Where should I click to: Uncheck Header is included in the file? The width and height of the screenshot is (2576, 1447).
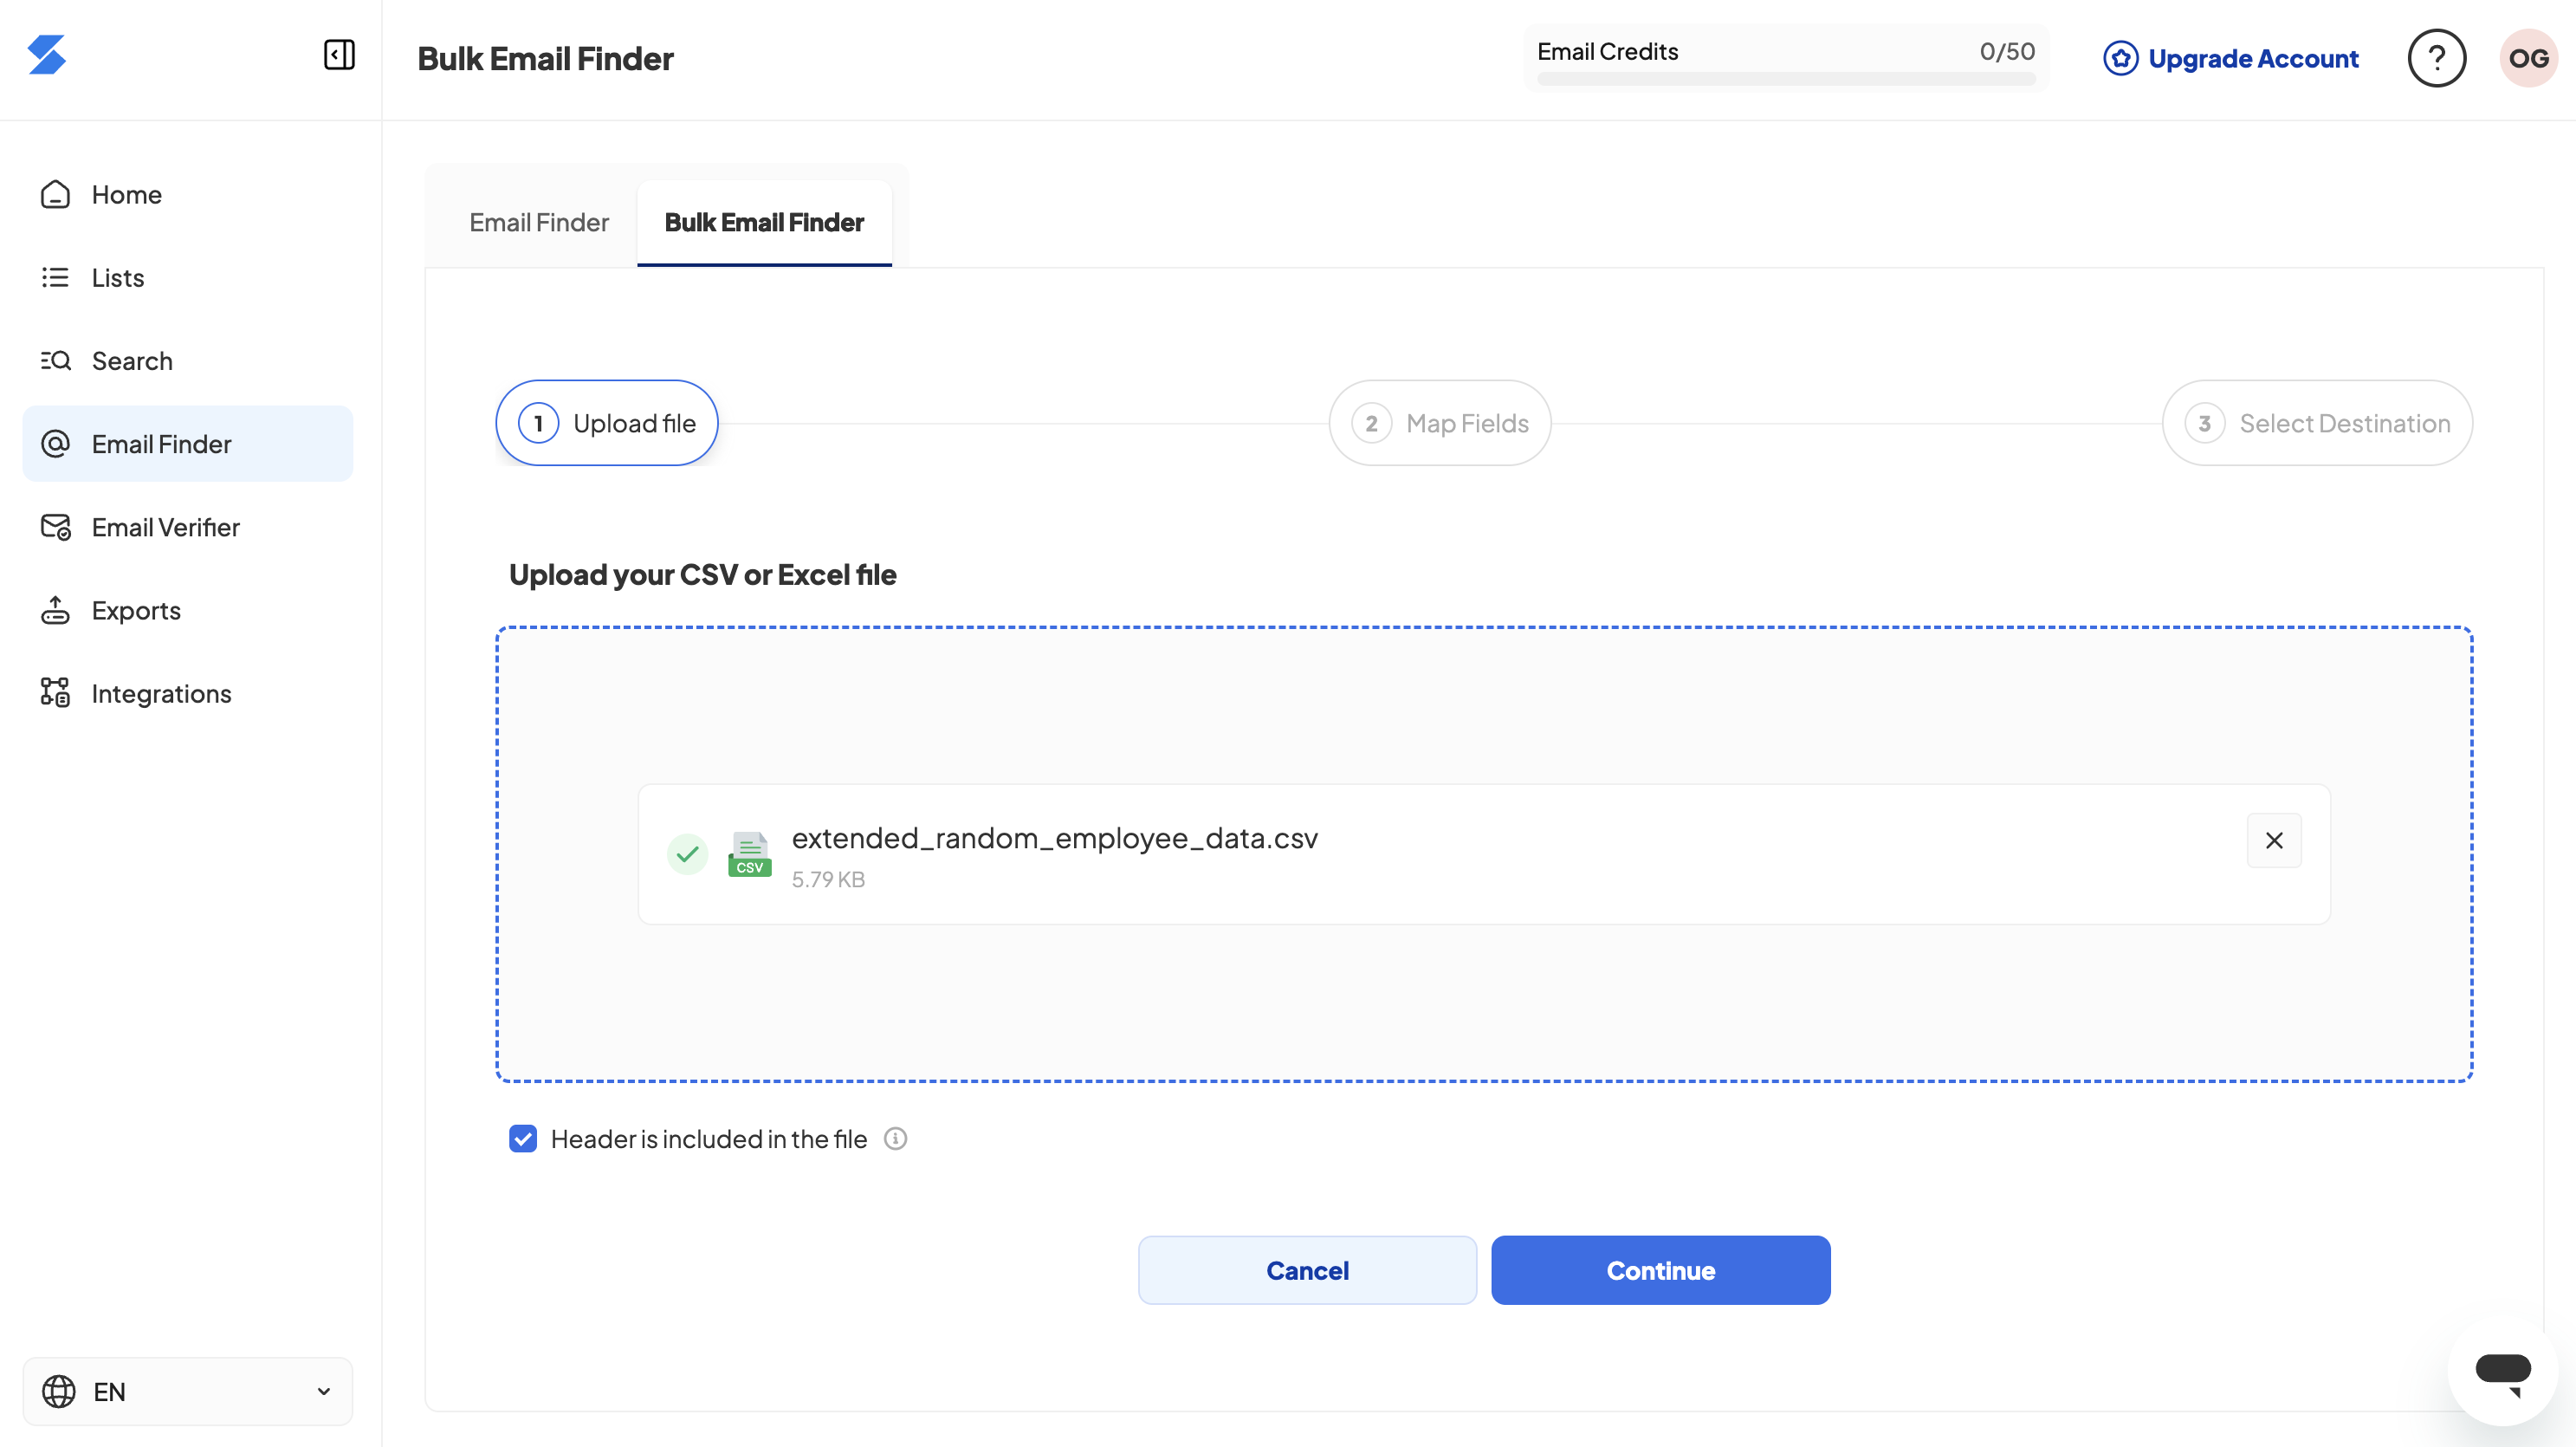pos(523,1139)
